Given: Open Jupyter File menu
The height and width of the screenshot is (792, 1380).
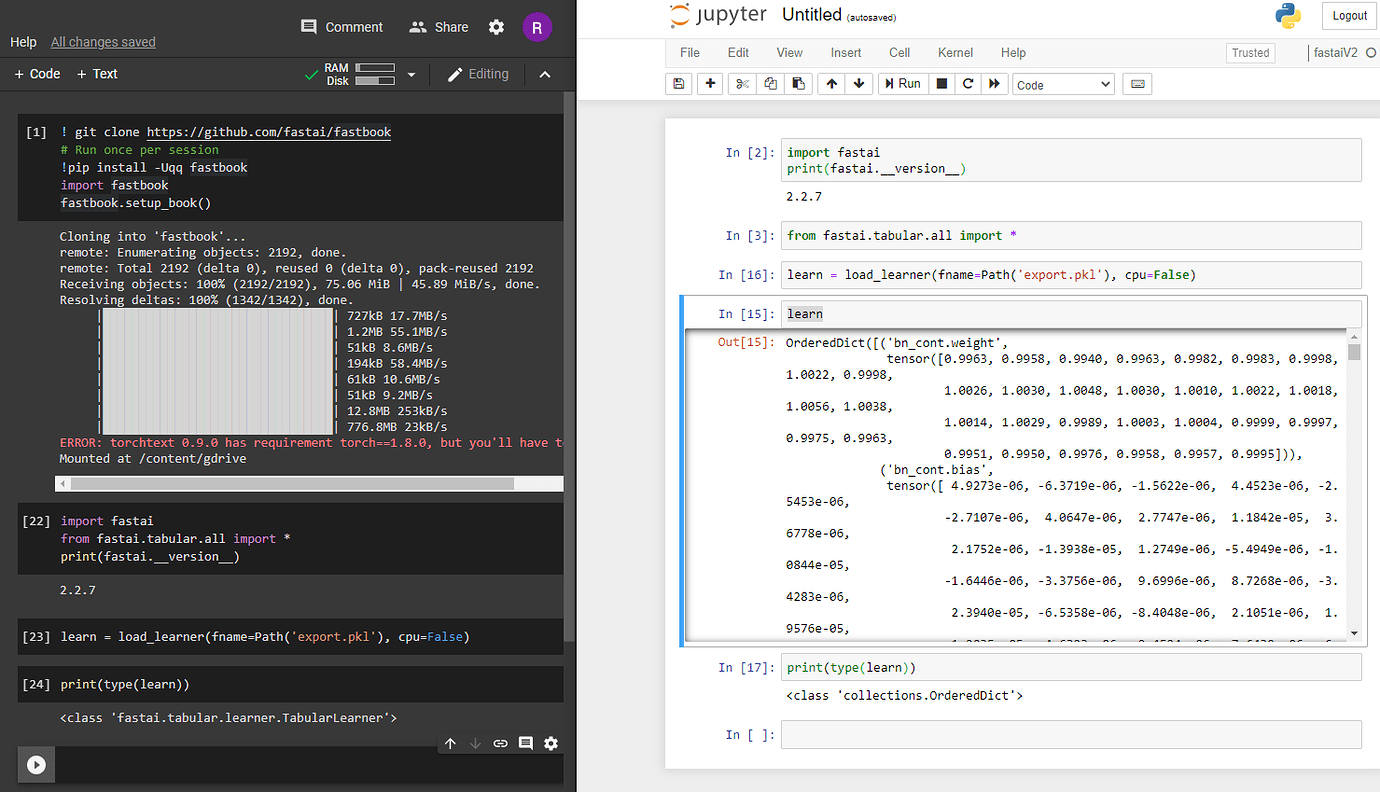Looking at the screenshot, I should point(690,53).
